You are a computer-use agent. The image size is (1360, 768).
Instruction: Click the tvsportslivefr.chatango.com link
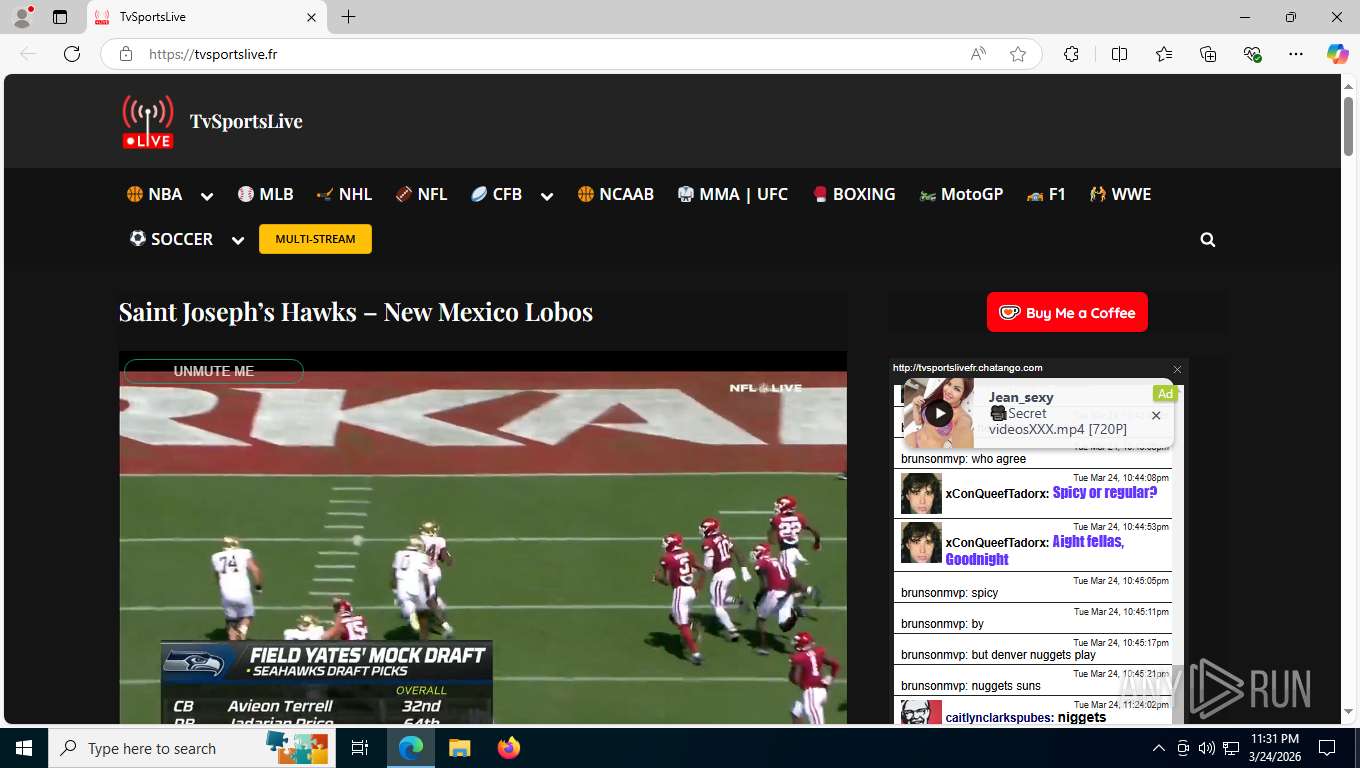(968, 368)
